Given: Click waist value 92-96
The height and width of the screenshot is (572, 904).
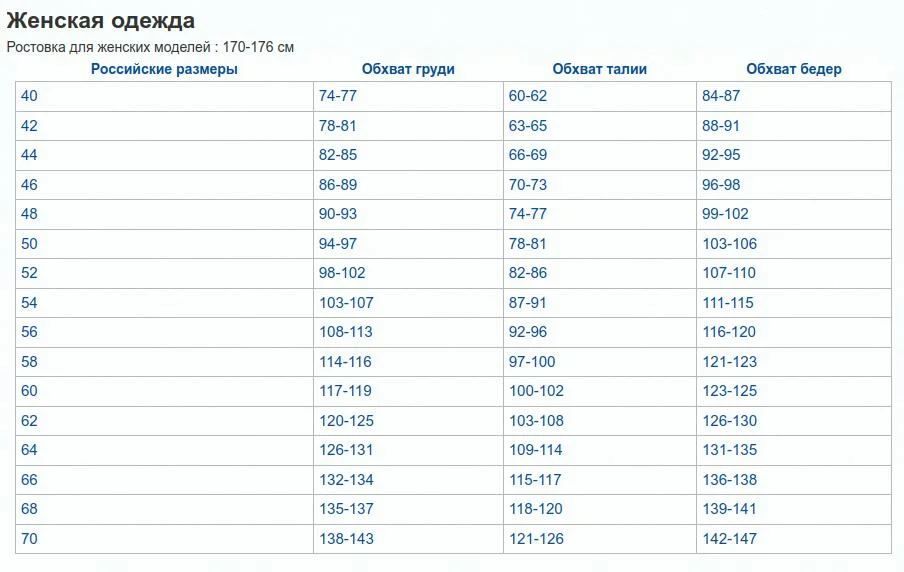Looking at the screenshot, I should [x=528, y=332].
